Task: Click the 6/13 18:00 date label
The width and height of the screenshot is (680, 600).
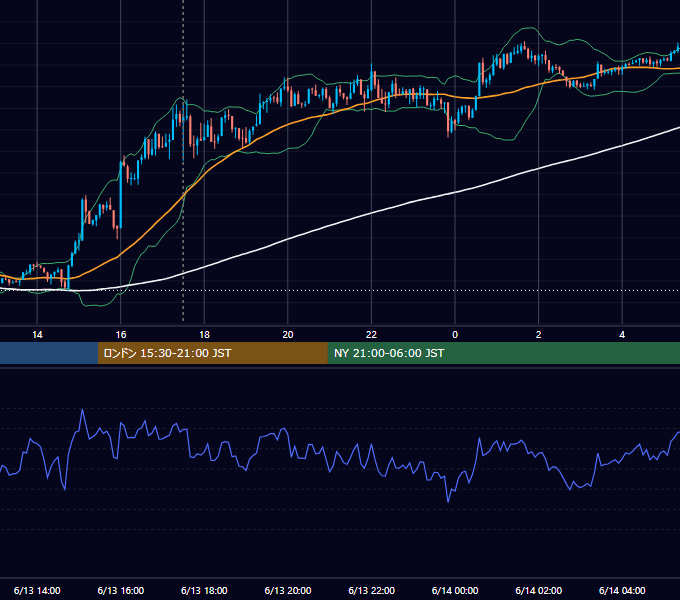Action: tap(204, 590)
